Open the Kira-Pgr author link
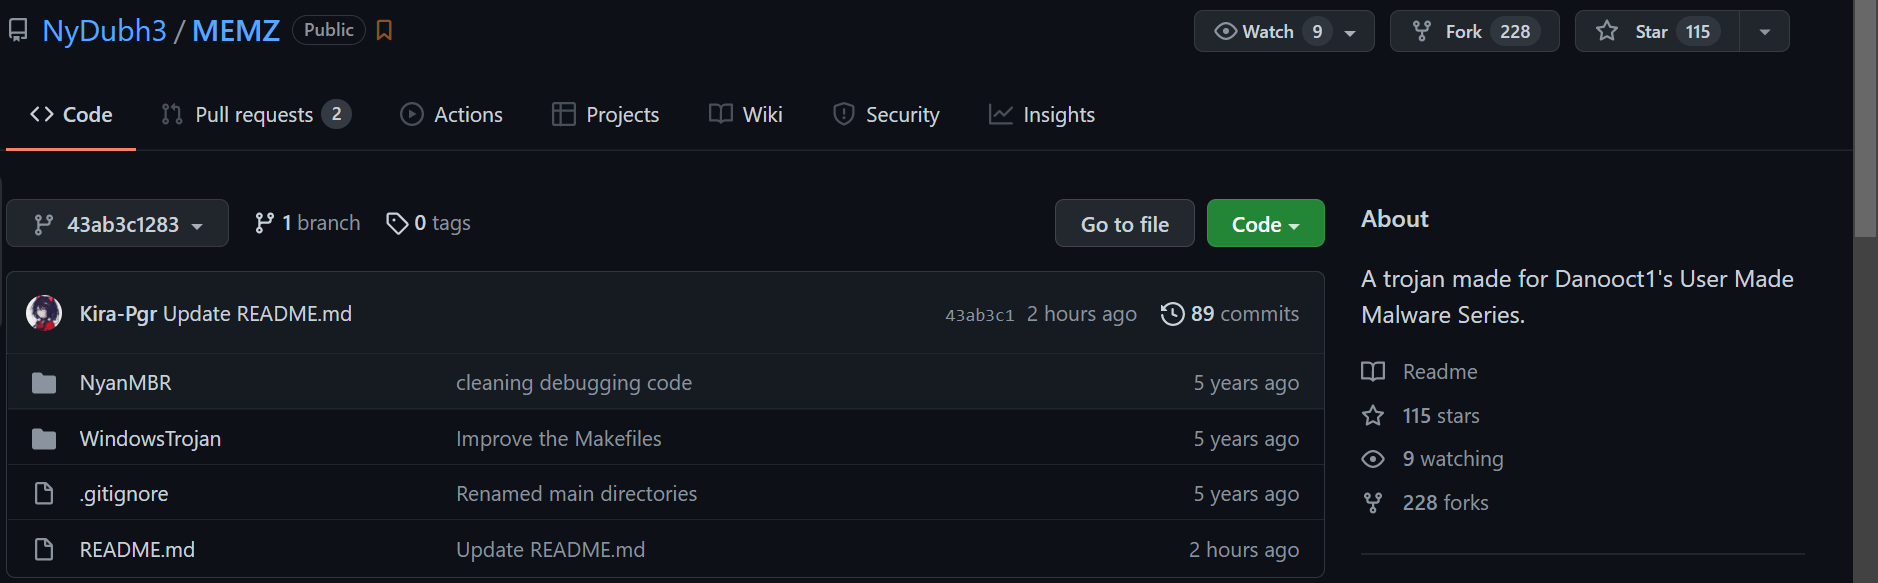1878x583 pixels. tap(118, 314)
